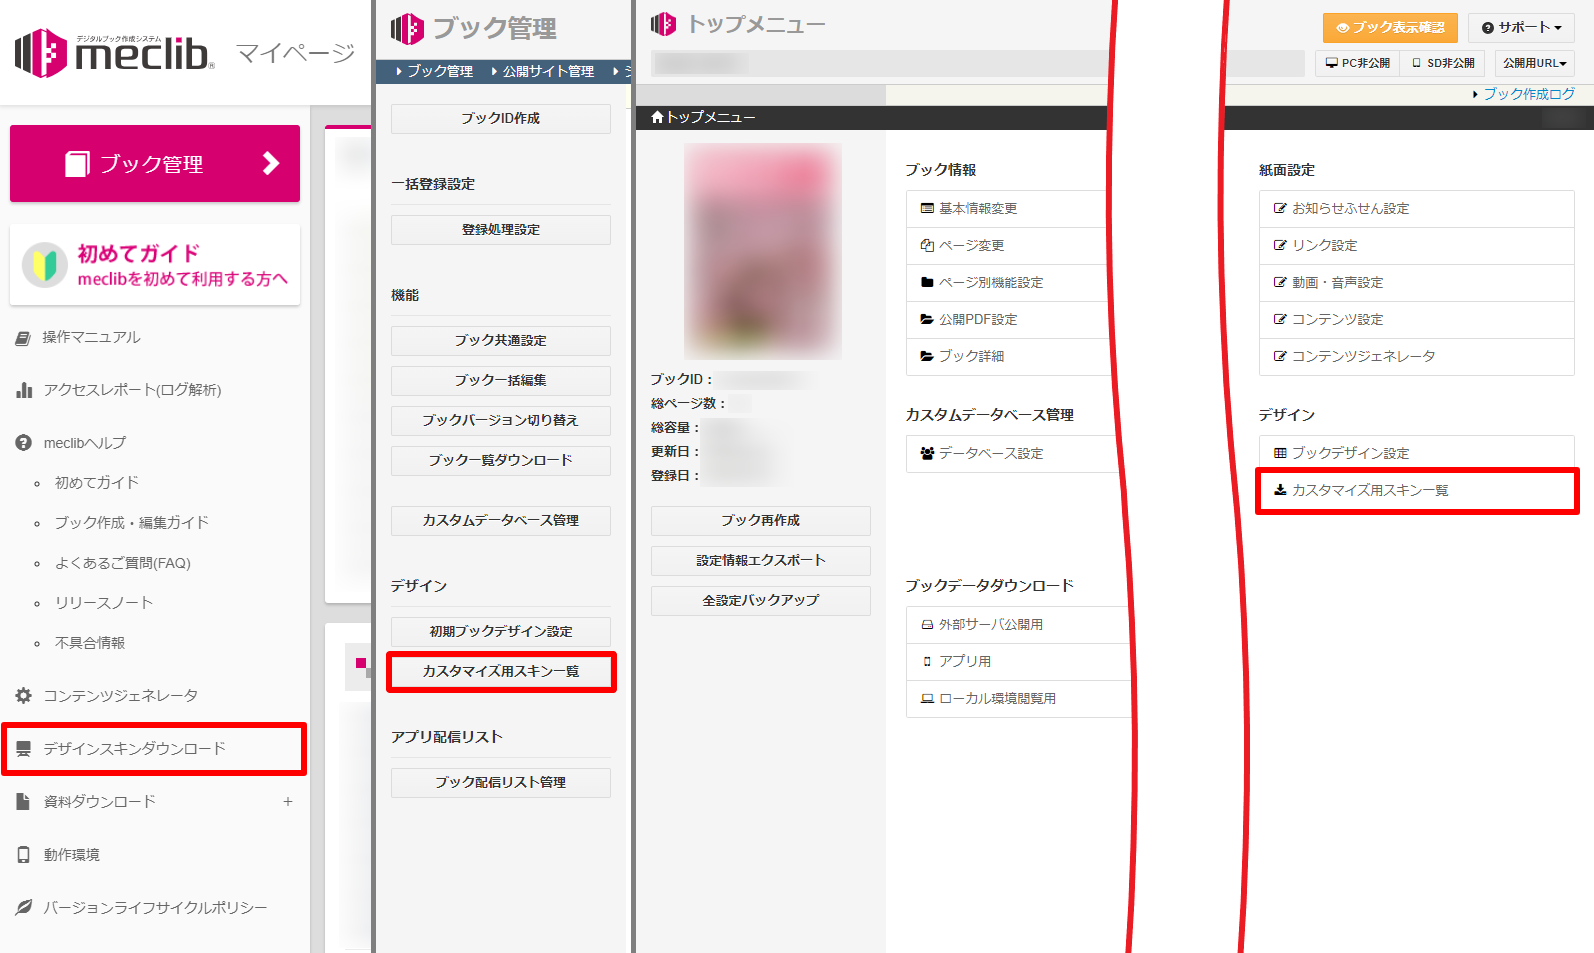Open the ブック作成ログ link
The height and width of the screenshot is (953, 1594).
(1528, 94)
